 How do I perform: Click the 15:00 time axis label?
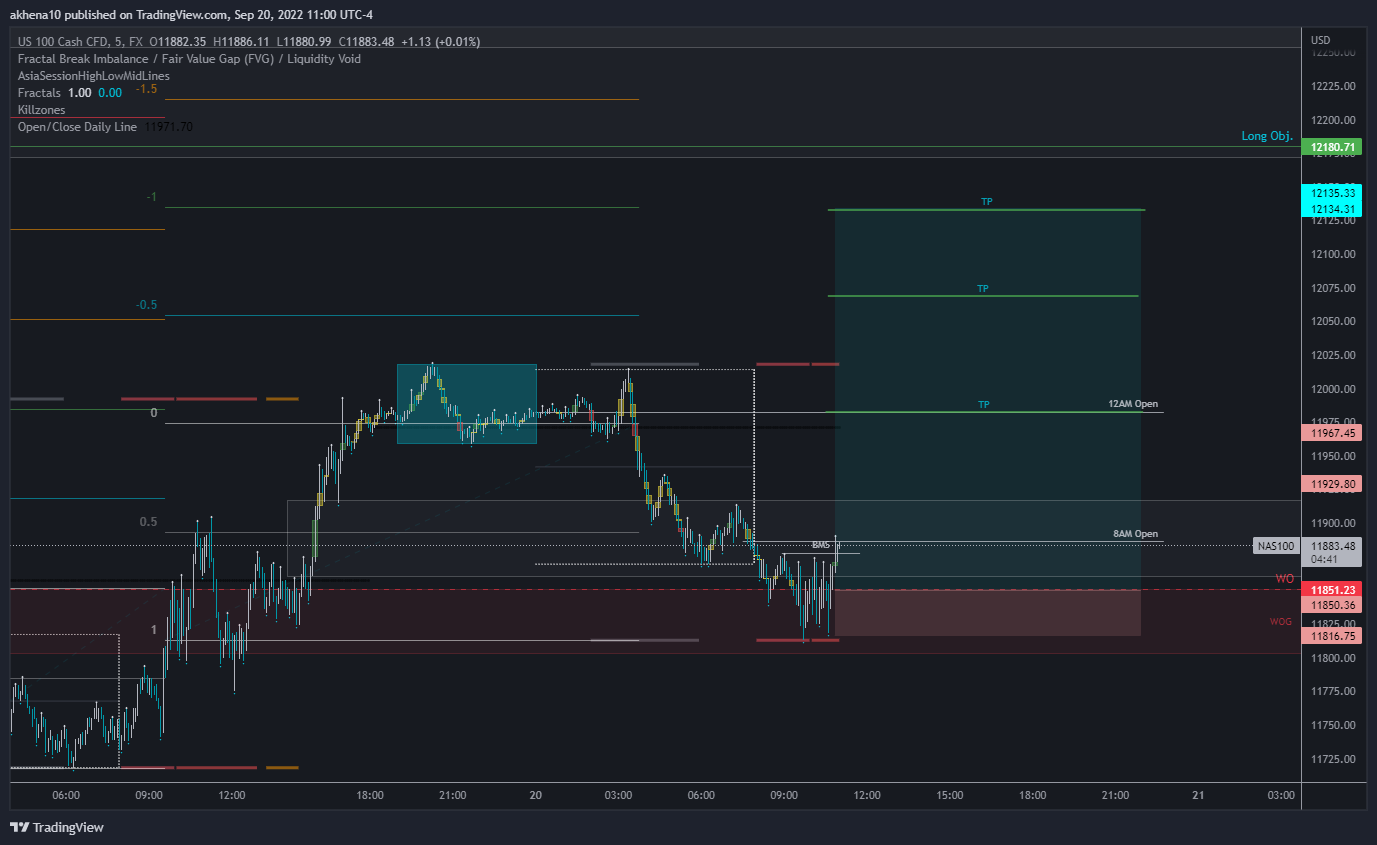[950, 796]
